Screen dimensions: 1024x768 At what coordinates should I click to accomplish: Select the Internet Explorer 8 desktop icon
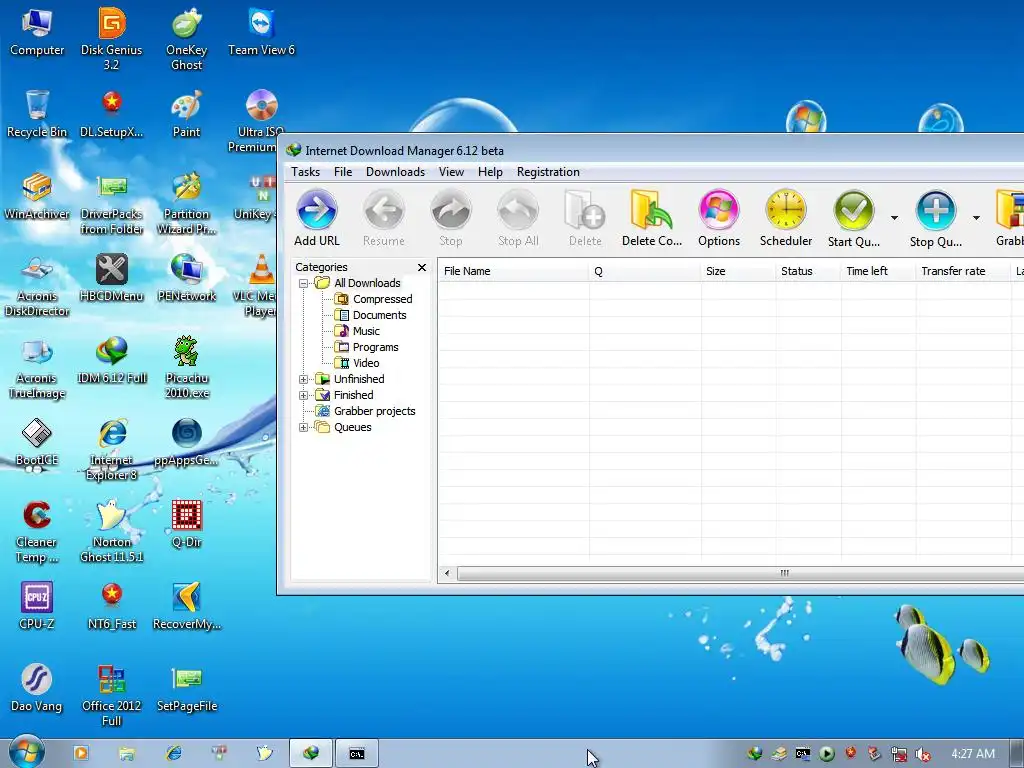pyautogui.click(x=112, y=449)
